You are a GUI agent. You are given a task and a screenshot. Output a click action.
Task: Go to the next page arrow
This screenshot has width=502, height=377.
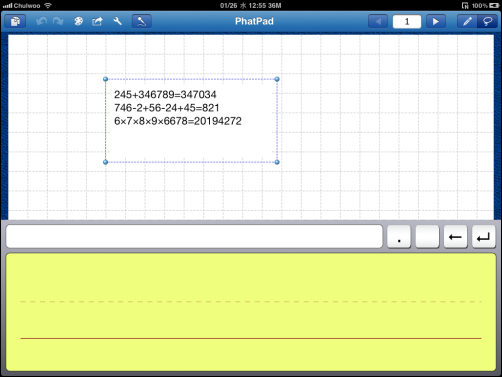coord(436,22)
